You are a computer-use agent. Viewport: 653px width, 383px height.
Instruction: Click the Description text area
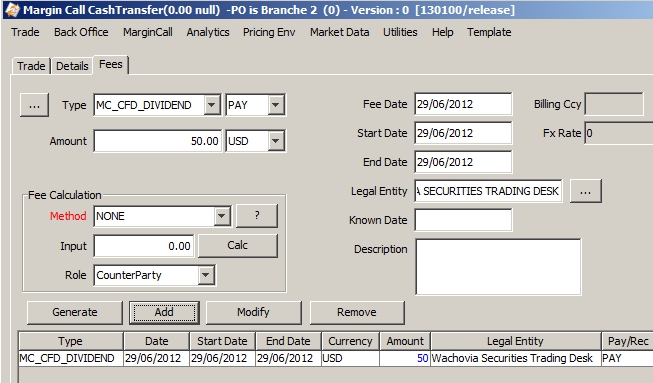pyautogui.click(x=498, y=266)
